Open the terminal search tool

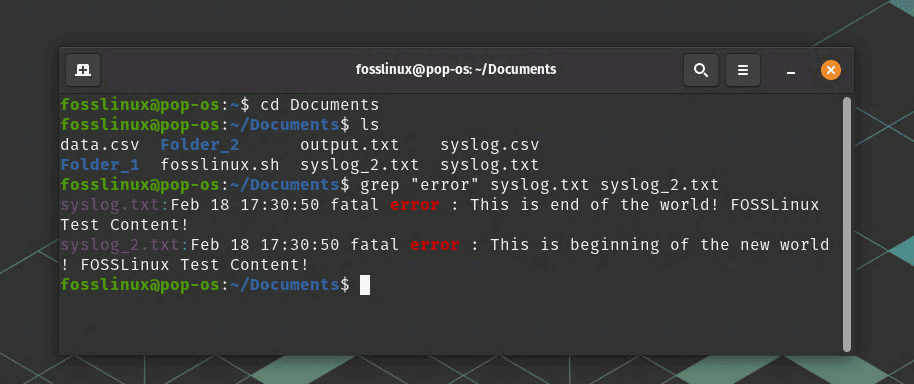pyautogui.click(x=701, y=70)
